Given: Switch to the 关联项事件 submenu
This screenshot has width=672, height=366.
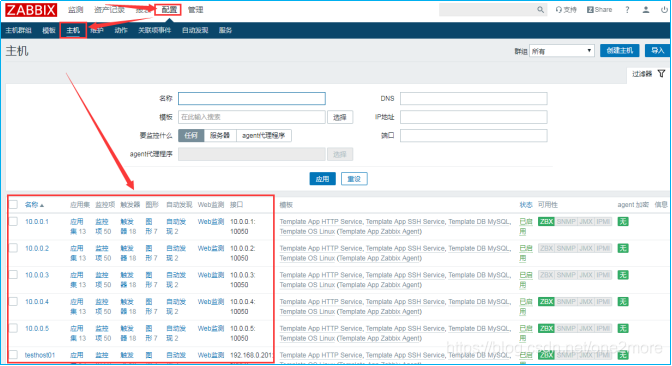Looking at the screenshot, I should [x=154, y=30].
